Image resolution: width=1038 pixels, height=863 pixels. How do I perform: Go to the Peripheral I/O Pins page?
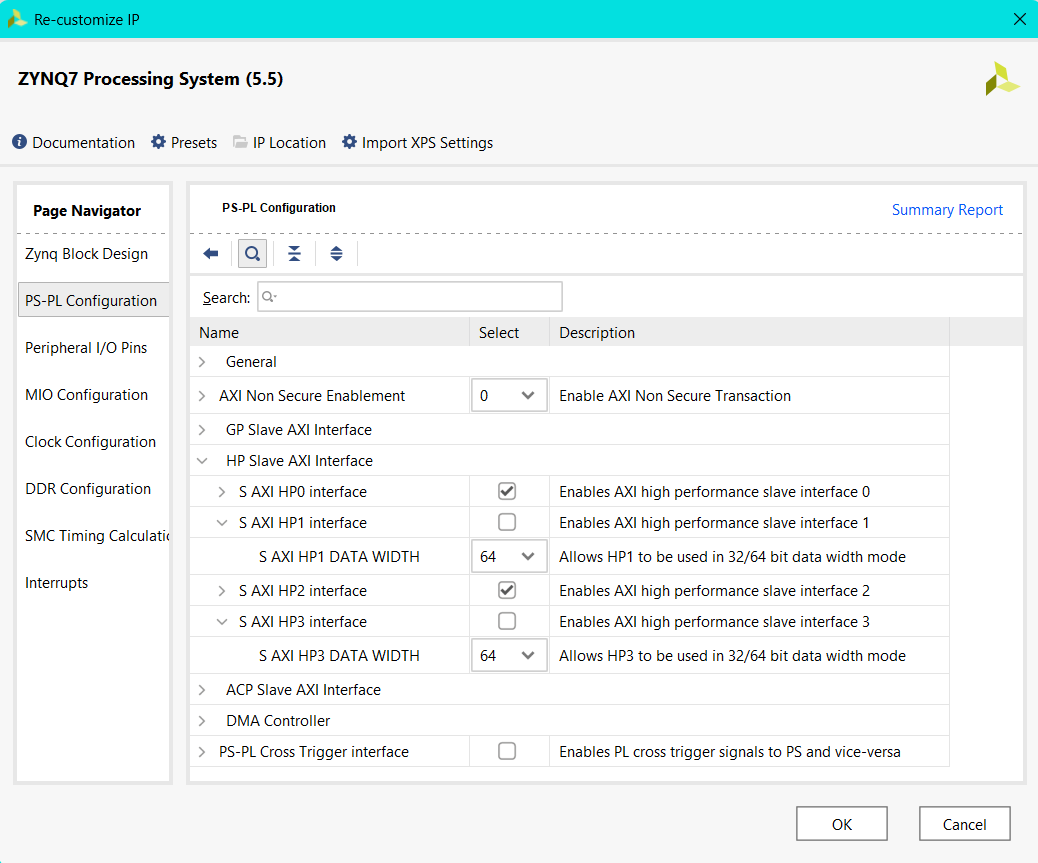pyautogui.click(x=86, y=347)
